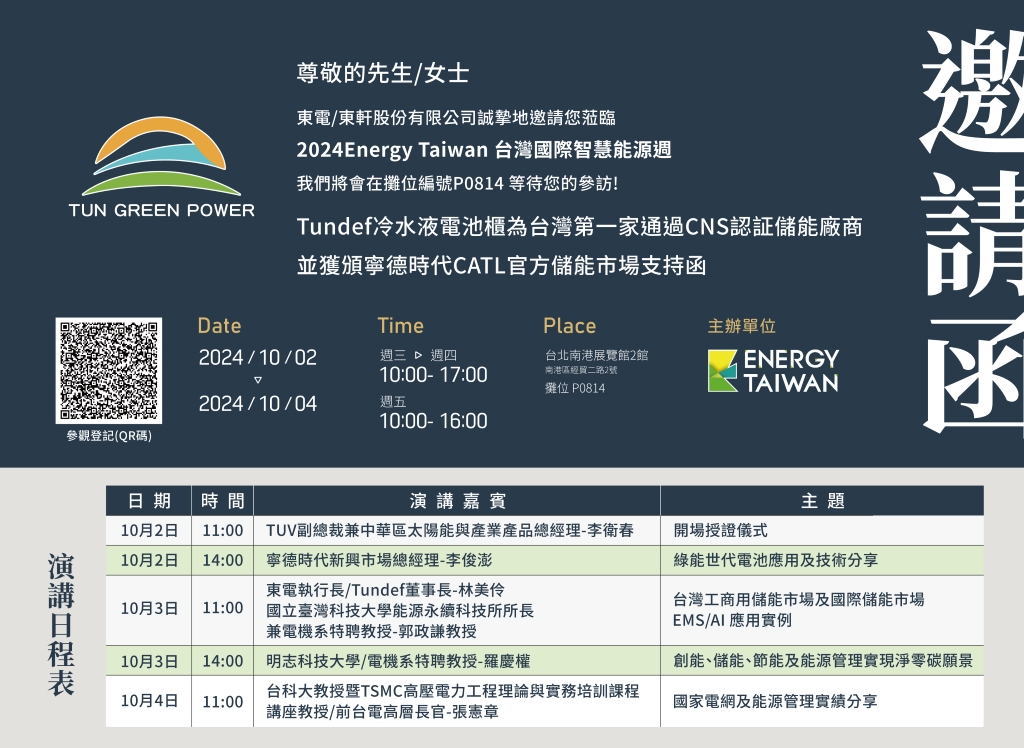Click the topic 綠能世代電池應用及技術分享
The image size is (1024, 748).
[x=775, y=560]
